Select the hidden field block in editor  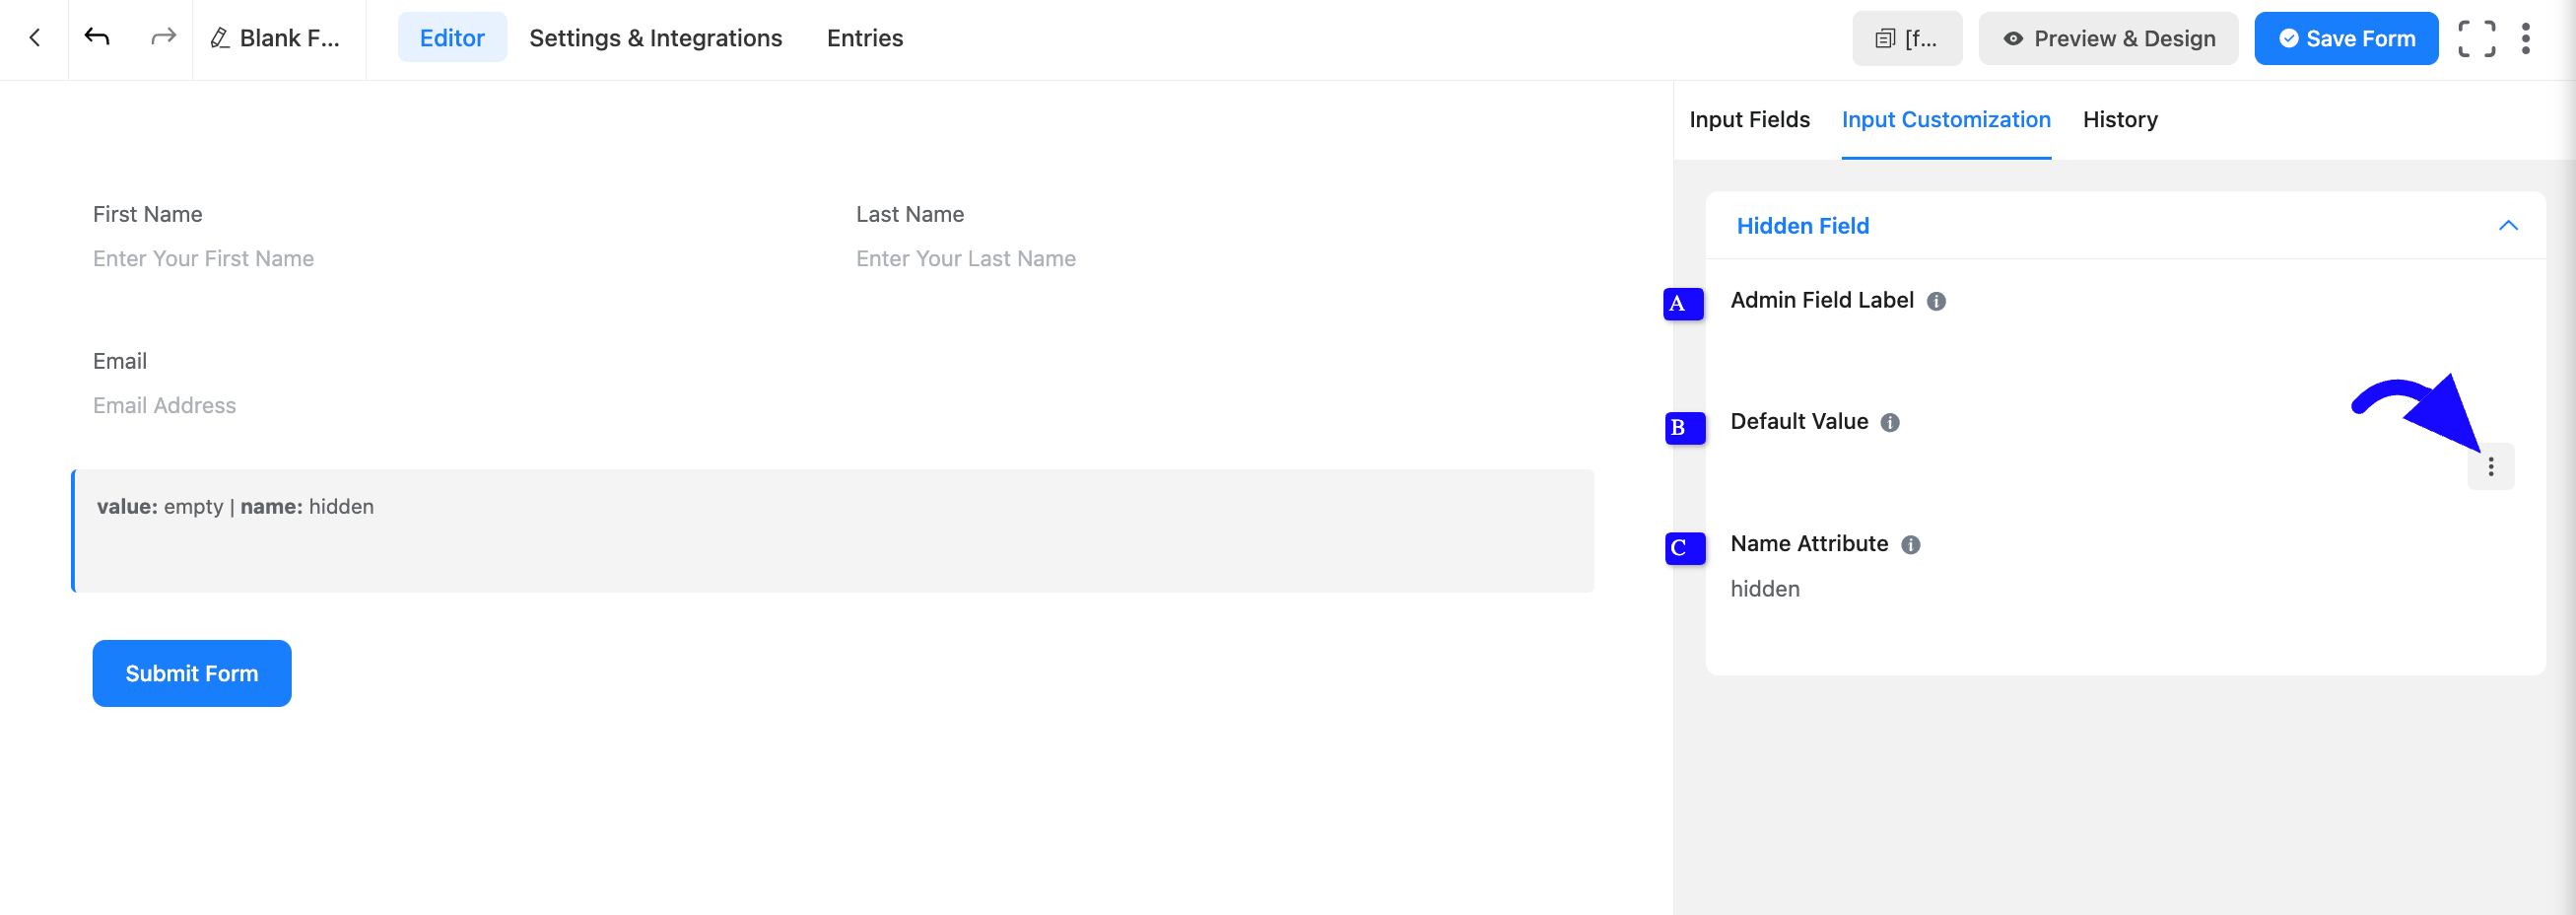click(x=833, y=531)
